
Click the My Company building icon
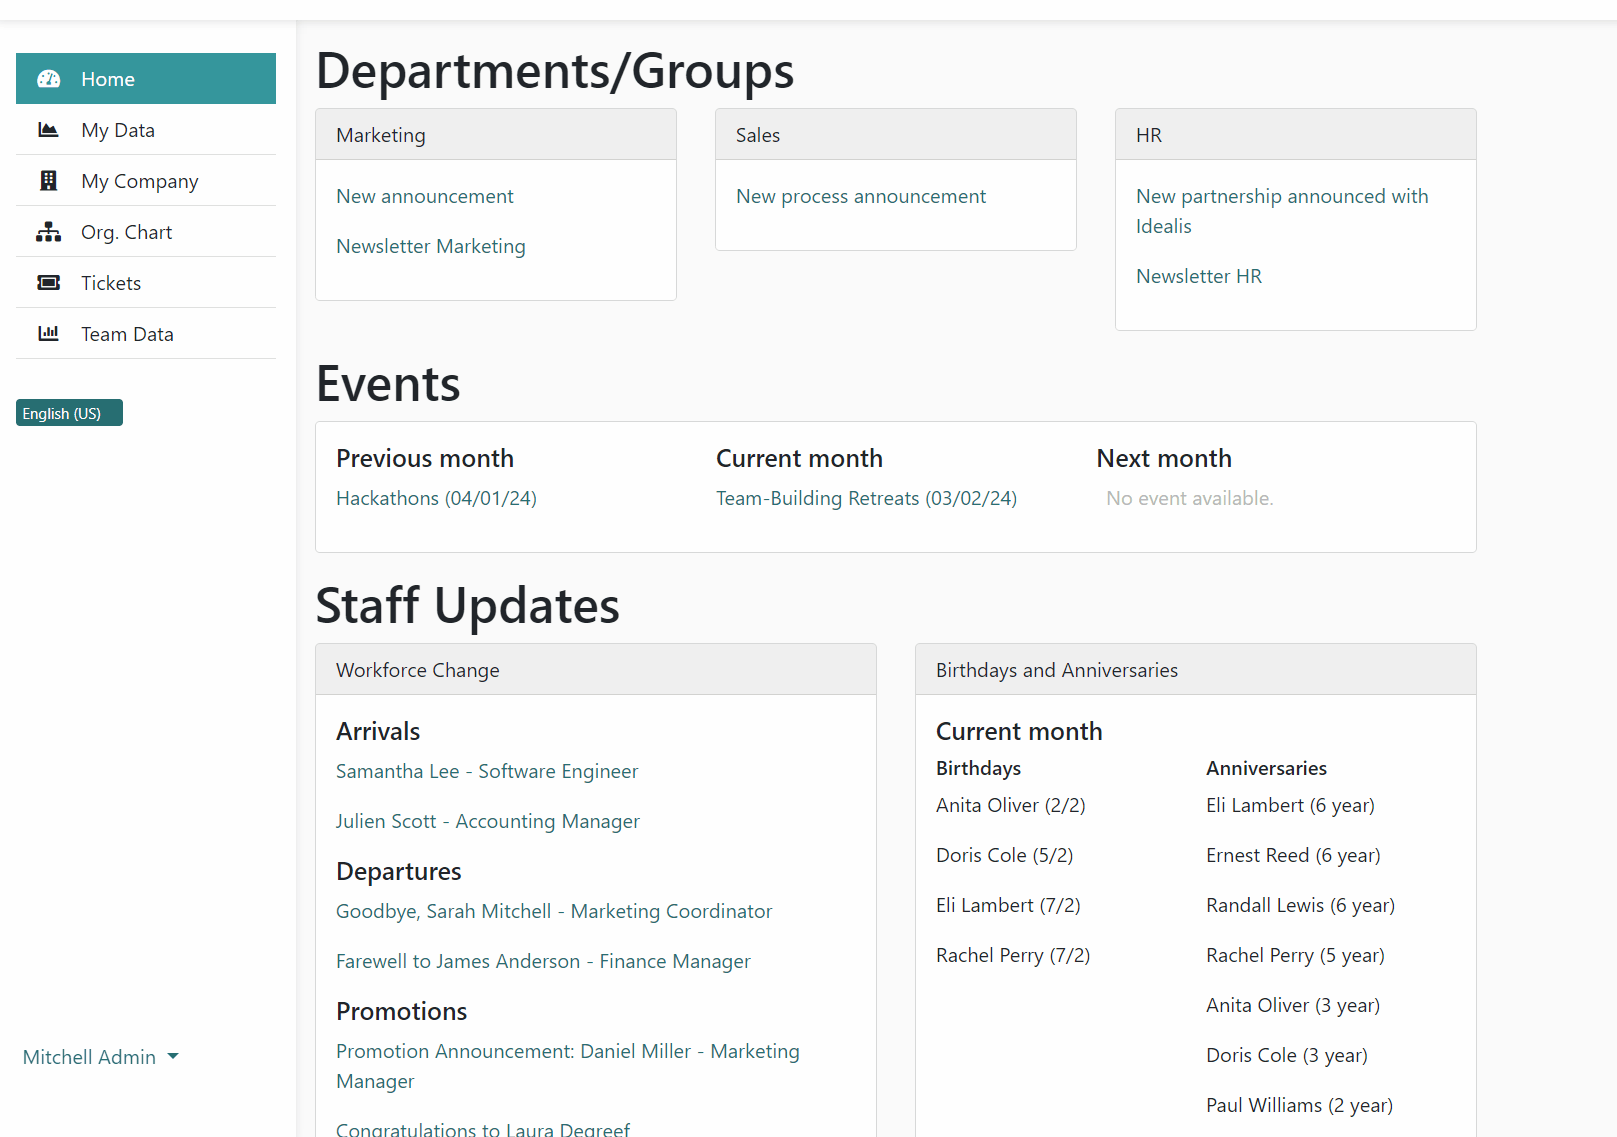pos(48,181)
